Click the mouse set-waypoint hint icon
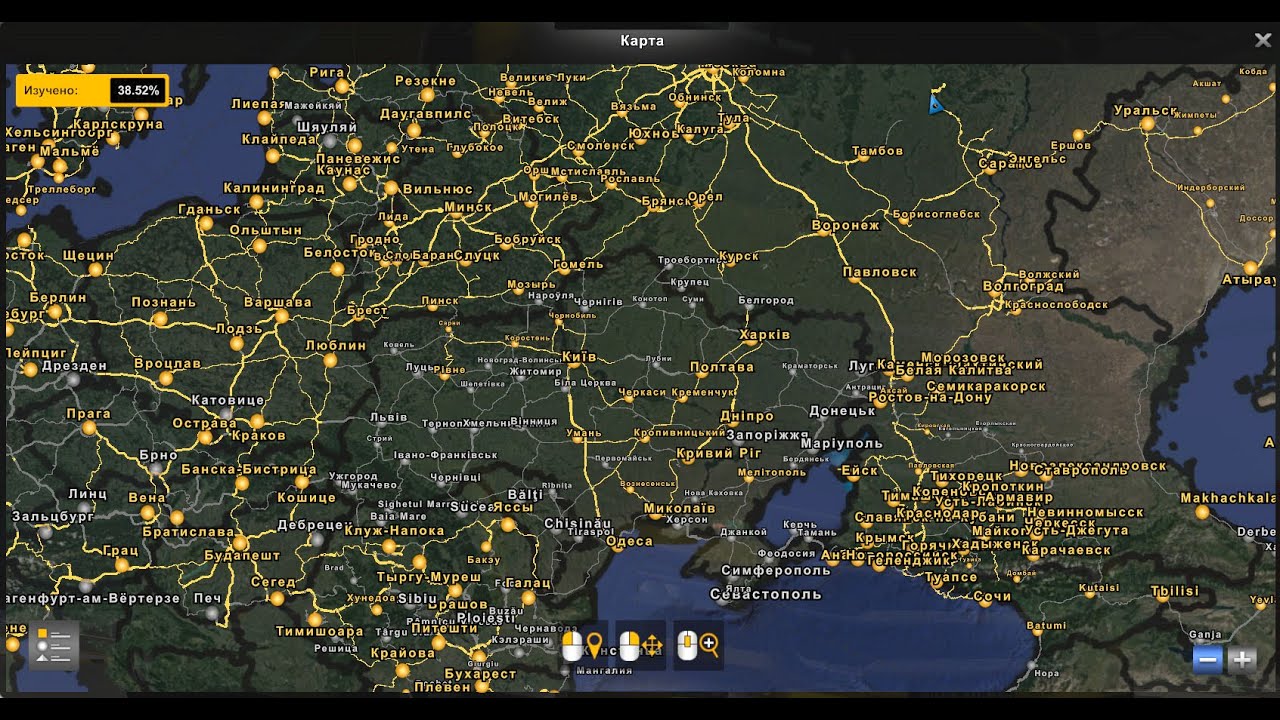 [x=582, y=646]
